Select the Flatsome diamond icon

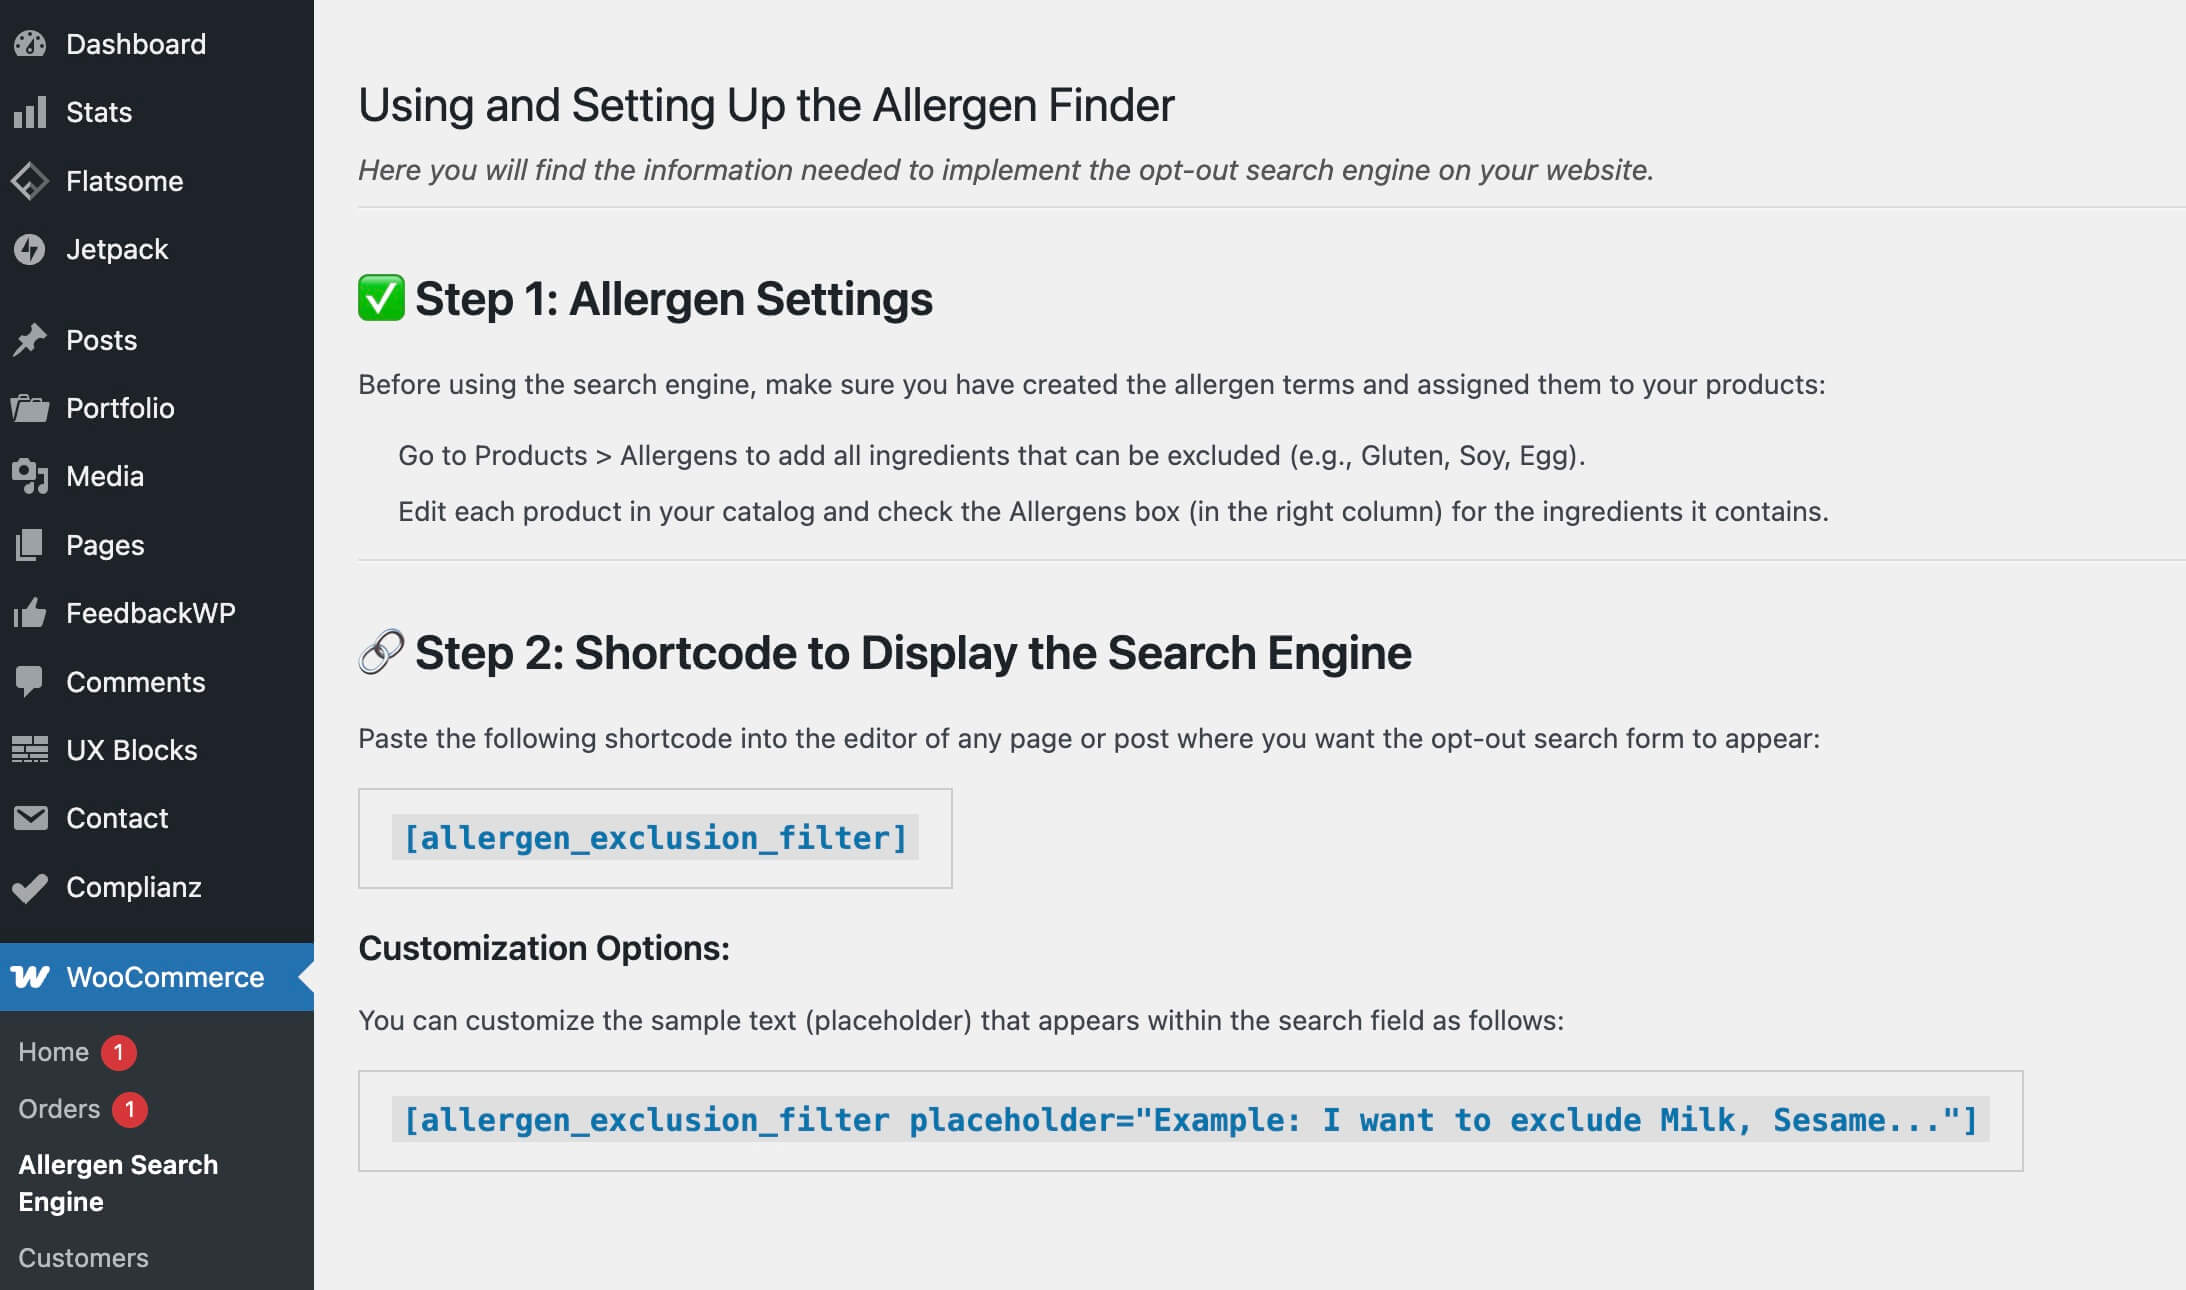[x=31, y=181]
